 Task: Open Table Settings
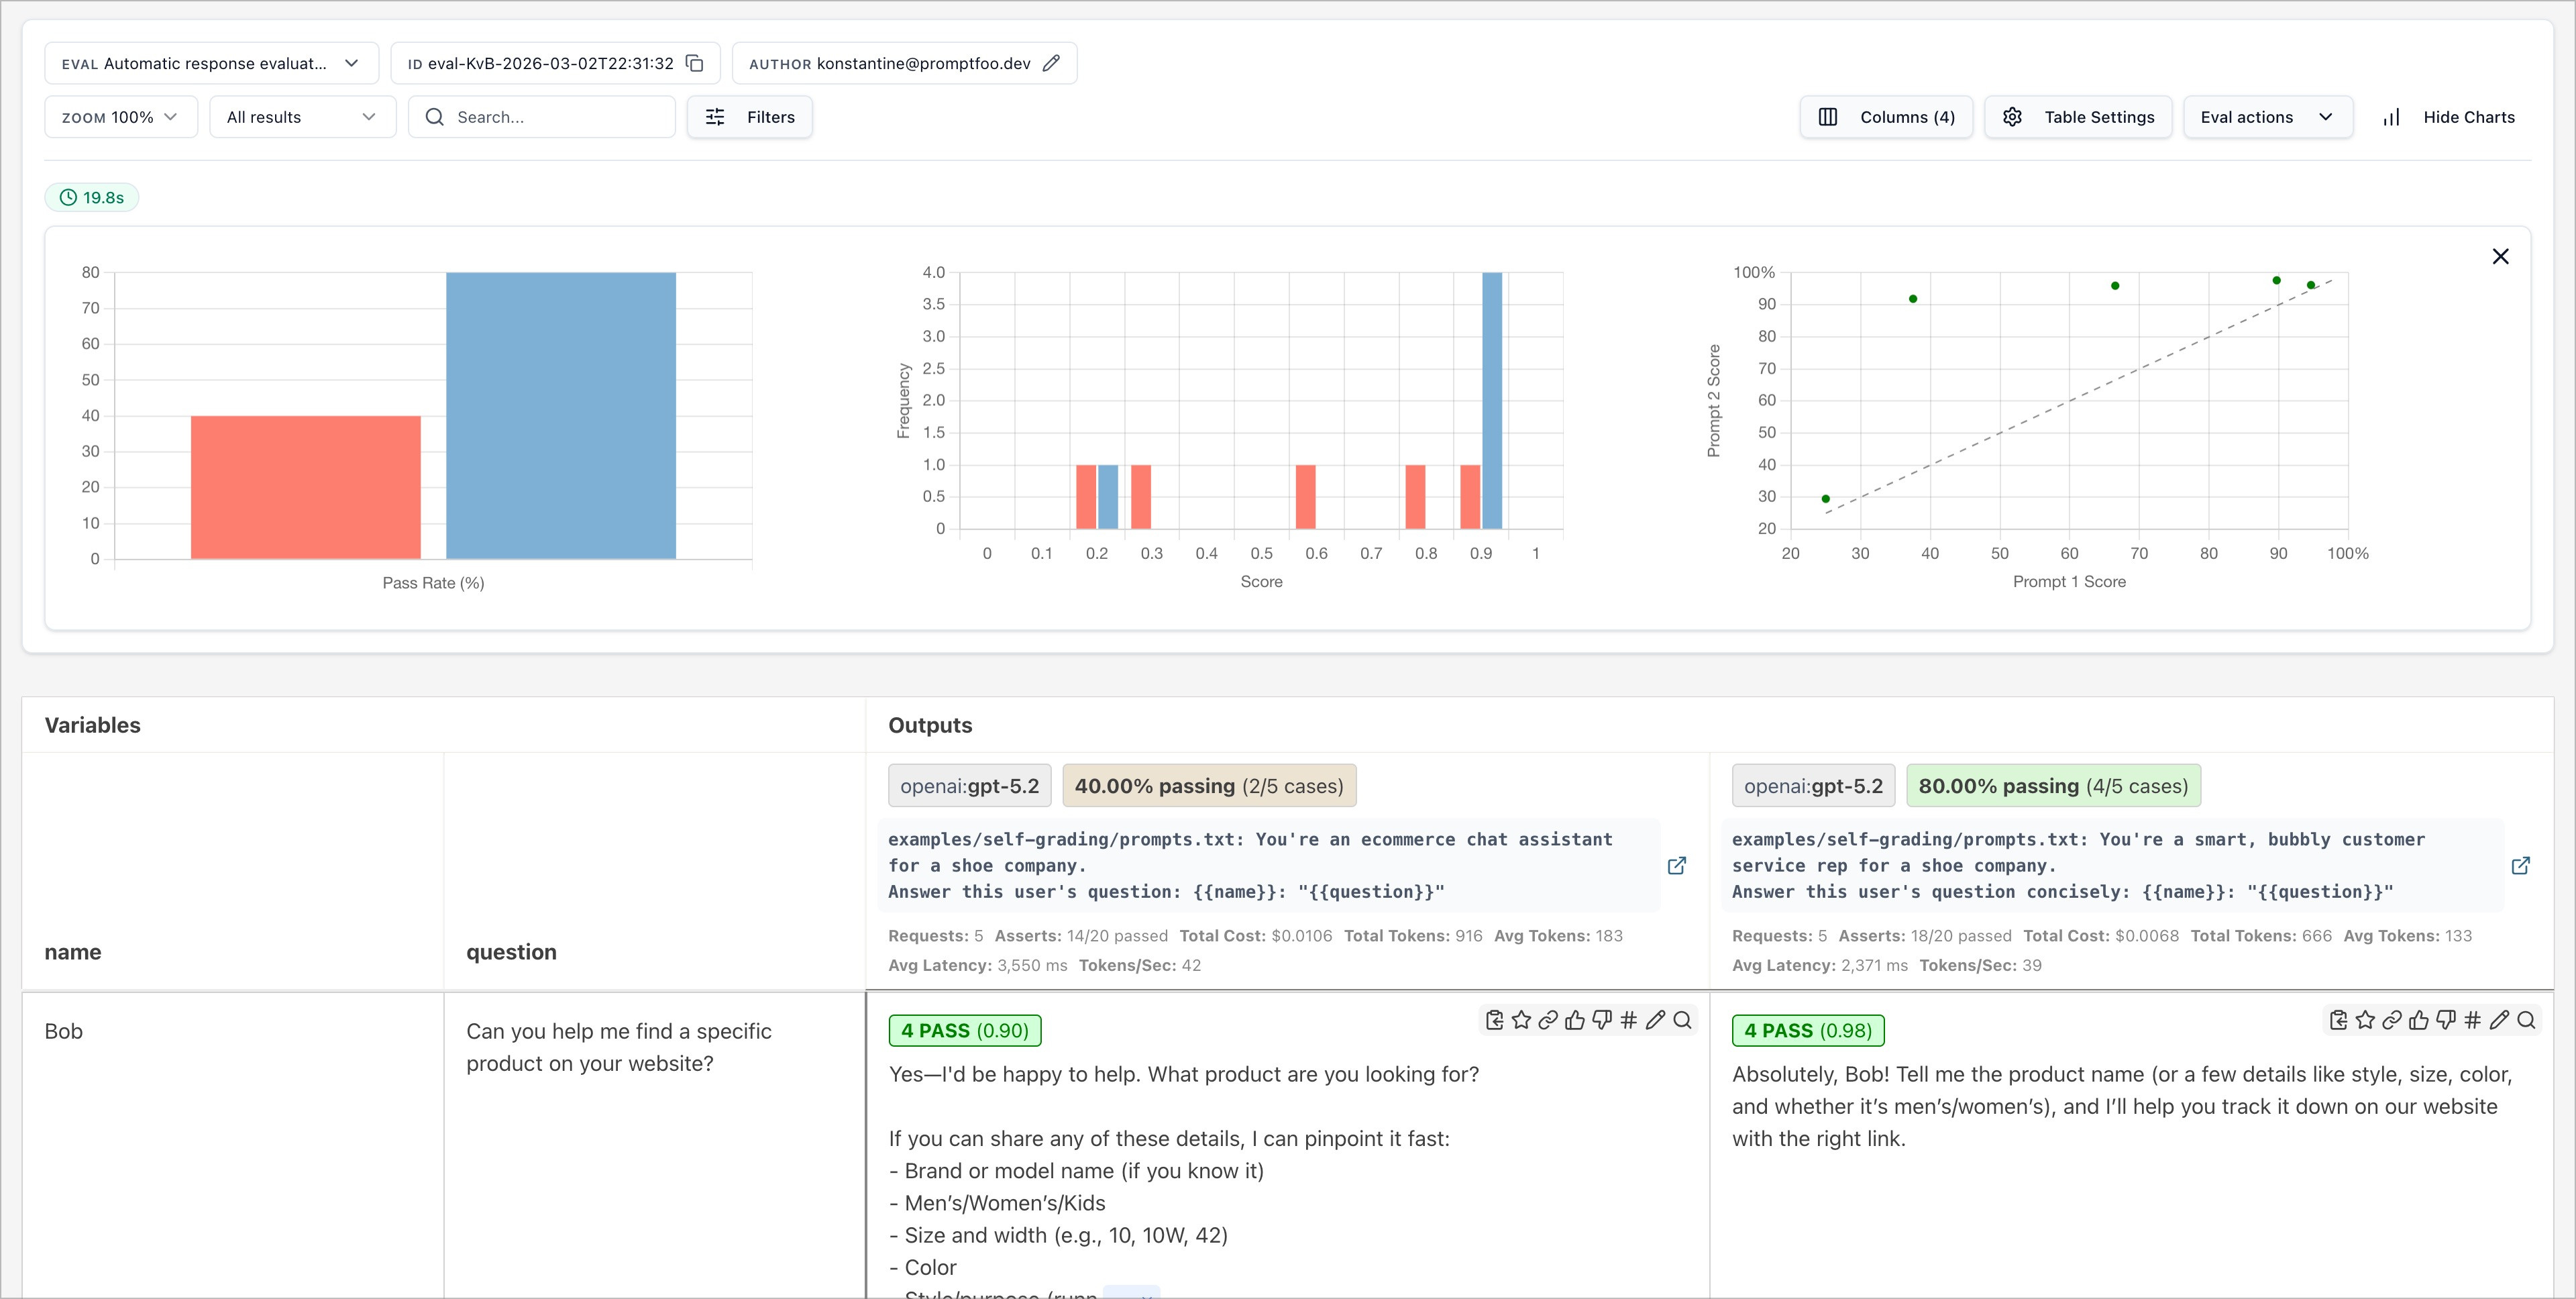point(2077,117)
